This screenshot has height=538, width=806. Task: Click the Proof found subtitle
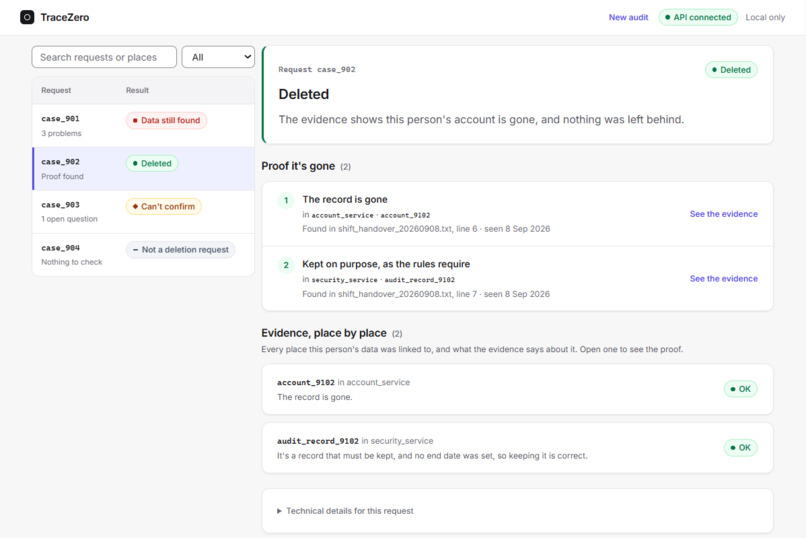click(62, 176)
